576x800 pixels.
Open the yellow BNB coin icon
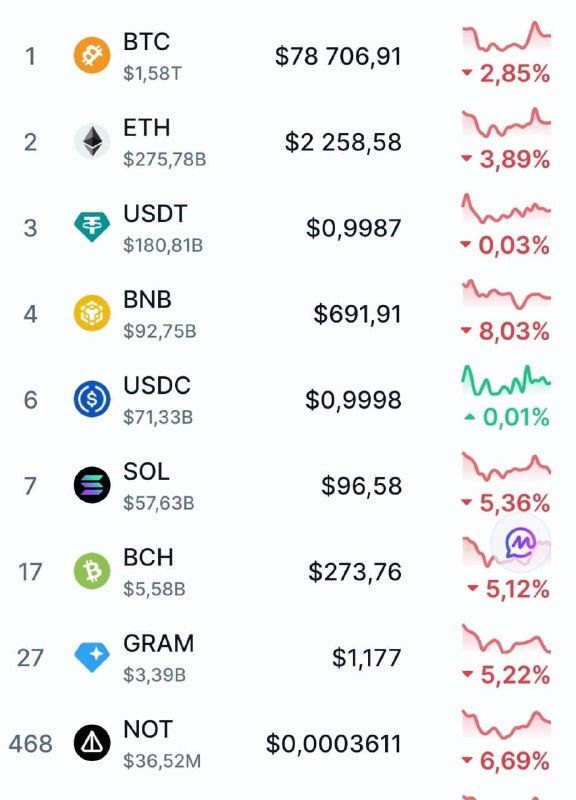pyautogui.click(x=92, y=313)
